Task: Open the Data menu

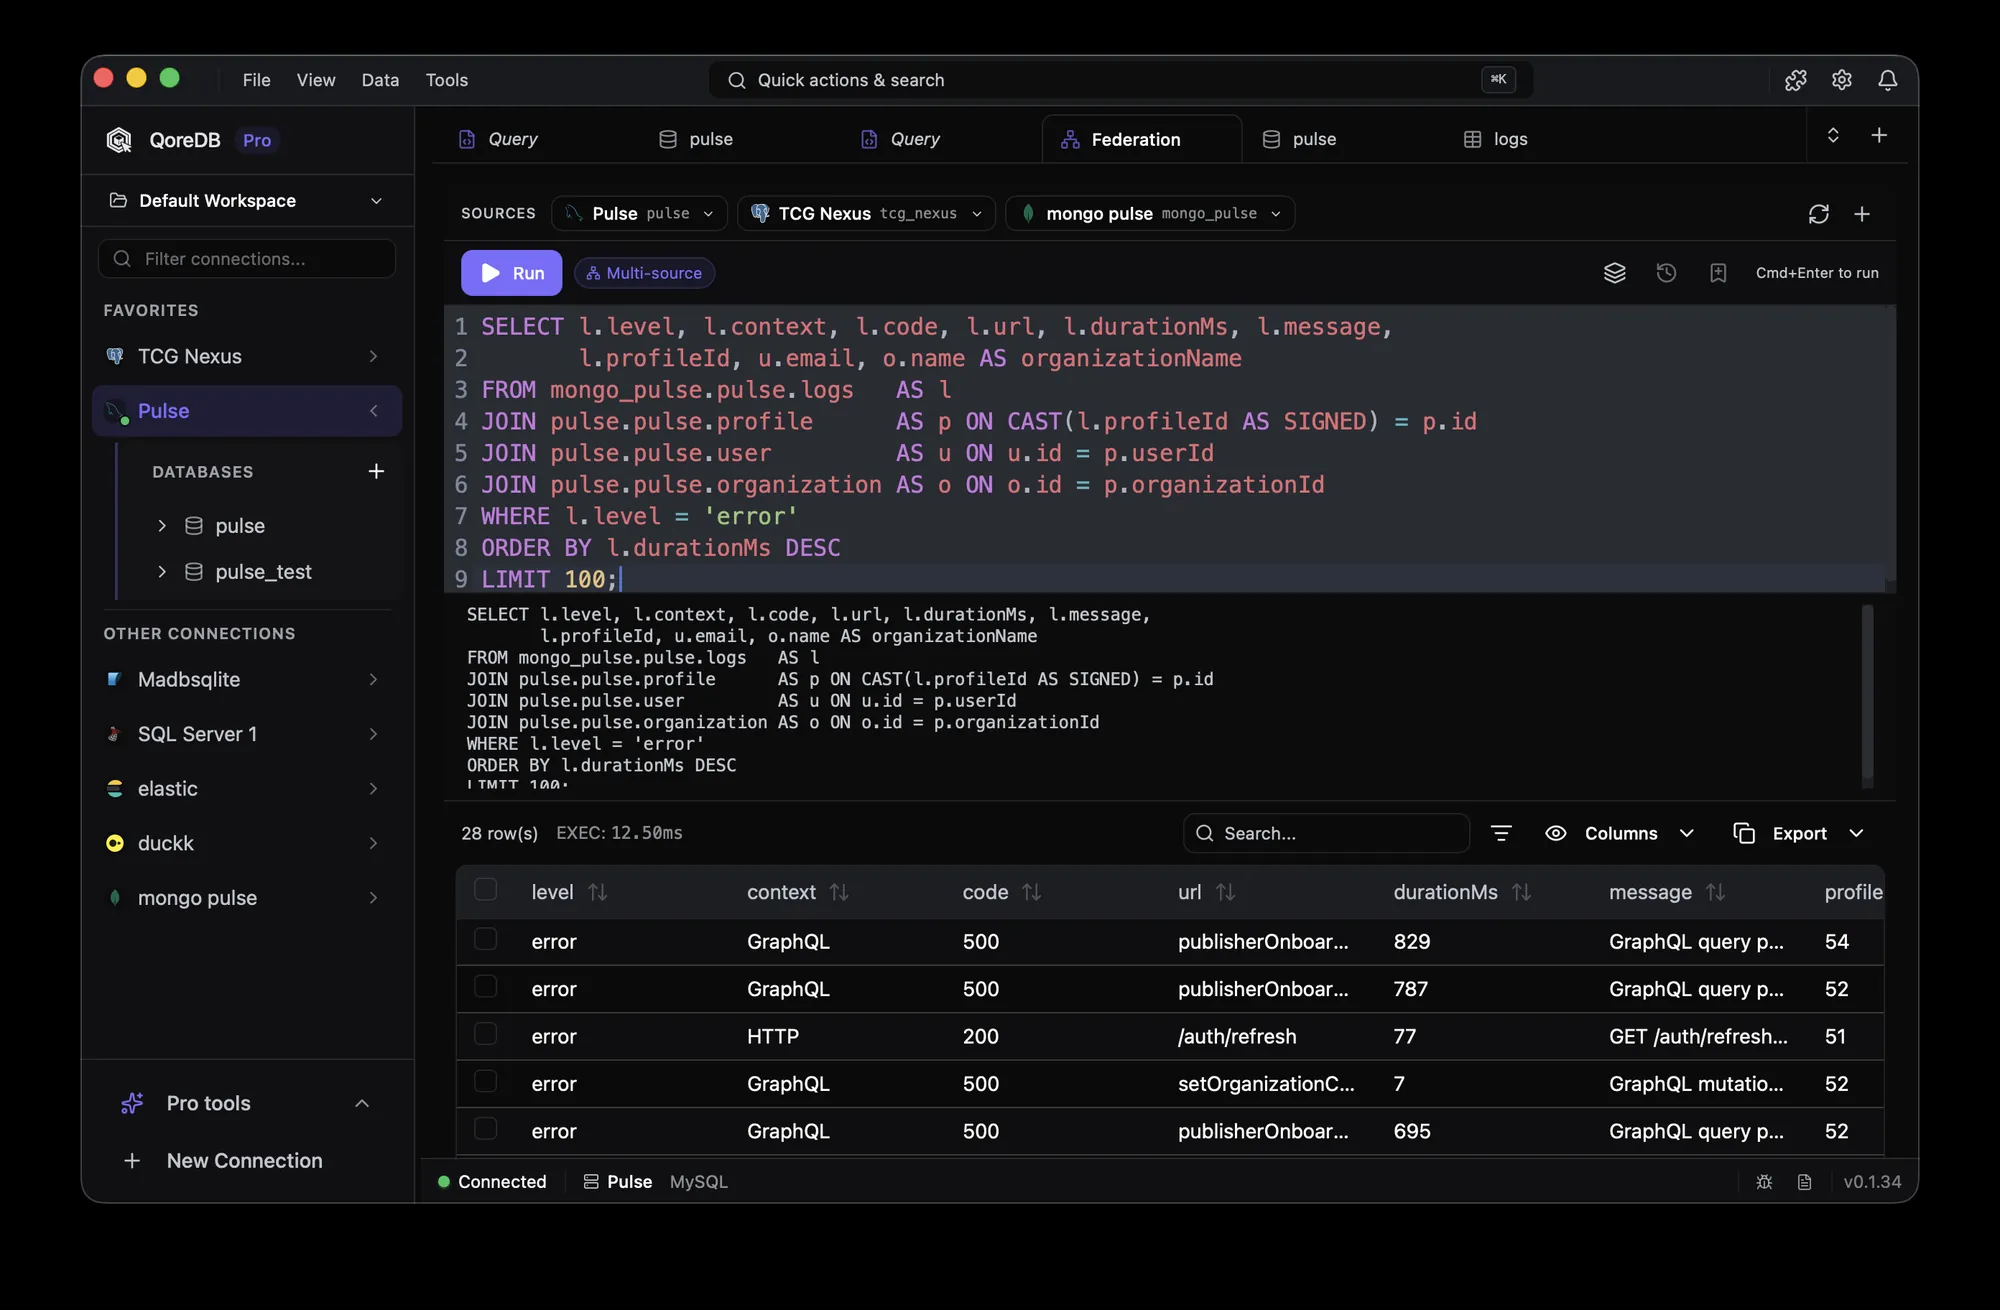Action: (x=380, y=80)
